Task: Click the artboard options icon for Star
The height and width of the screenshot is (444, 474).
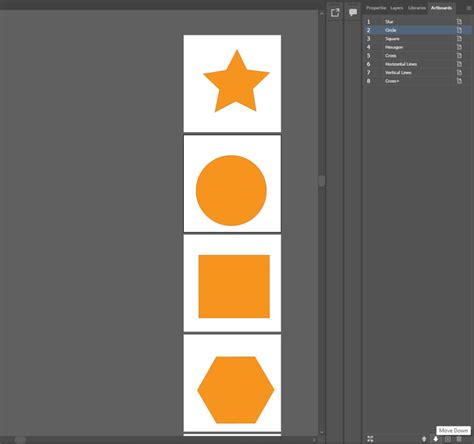Action: pyautogui.click(x=459, y=22)
